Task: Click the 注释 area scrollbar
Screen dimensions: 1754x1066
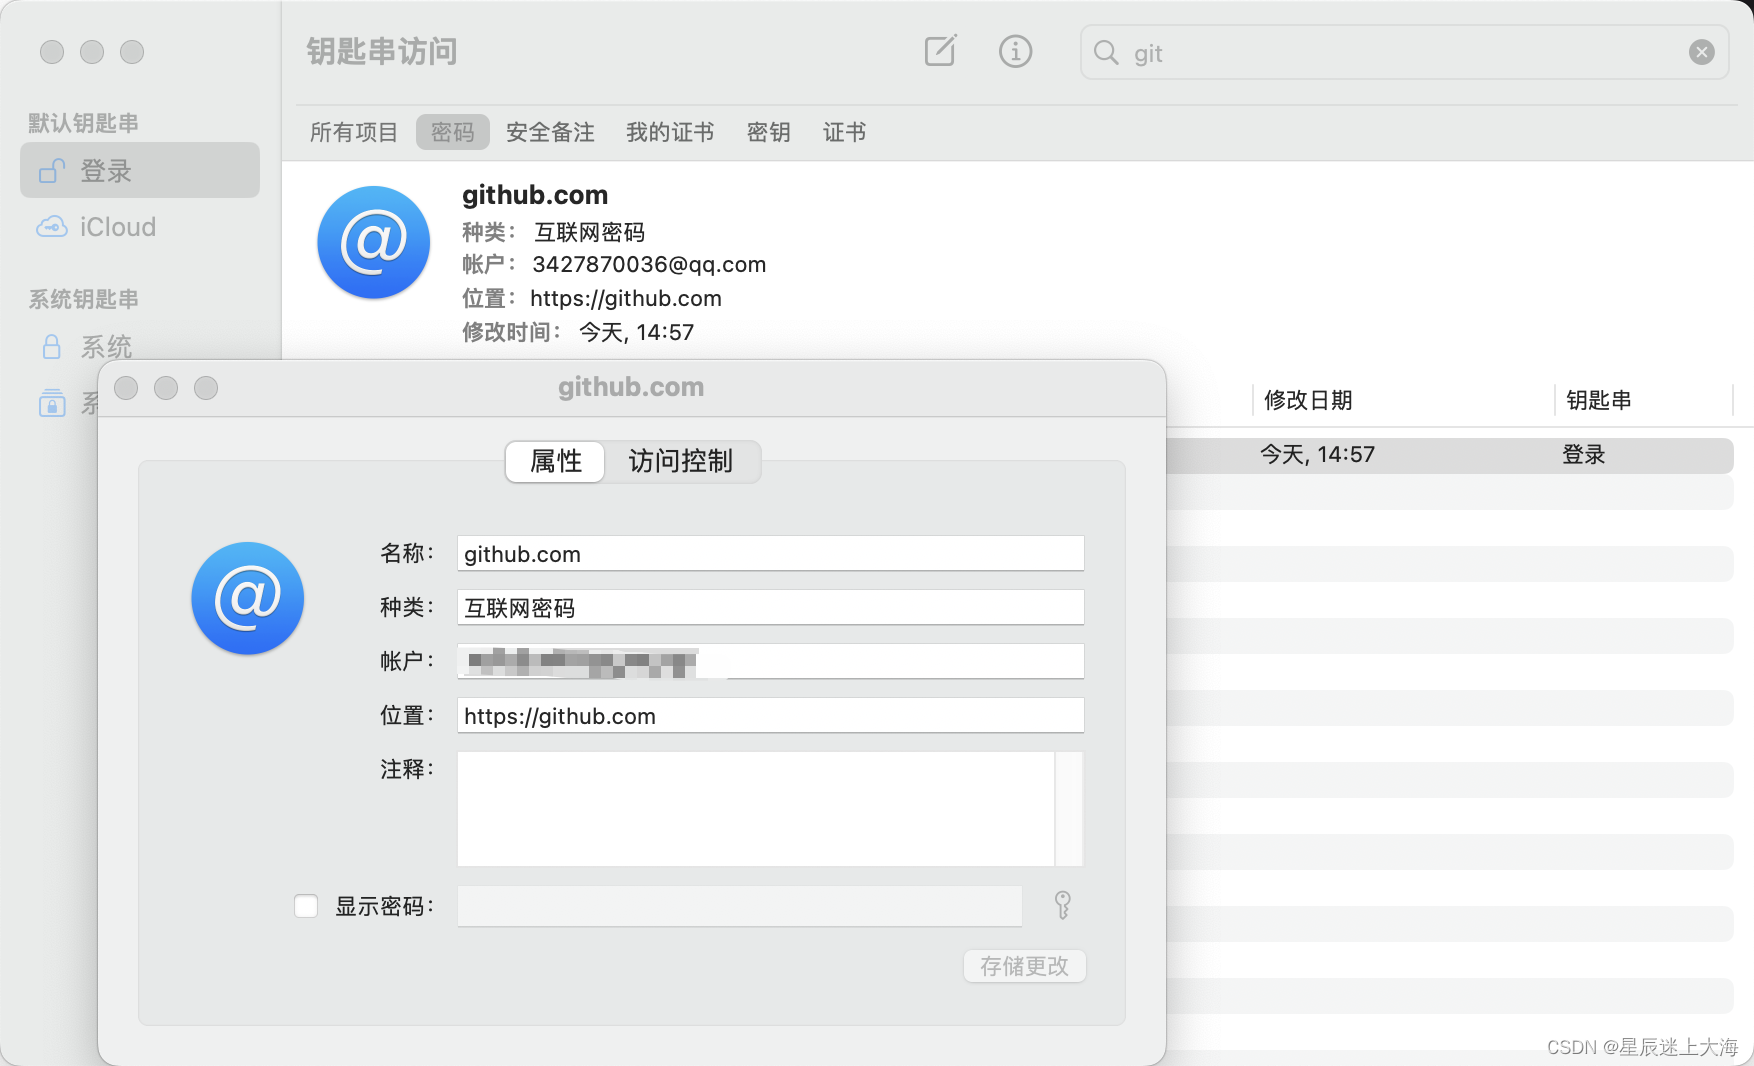Action: pyautogui.click(x=1069, y=809)
